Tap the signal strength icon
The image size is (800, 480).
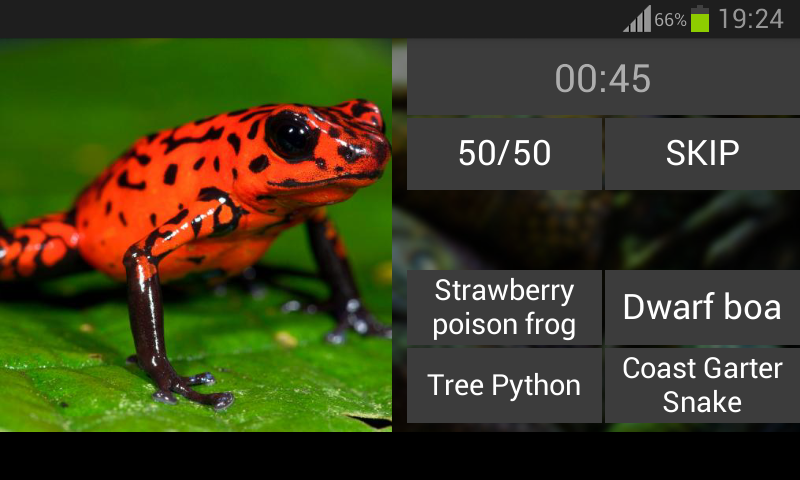pyautogui.click(x=637, y=19)
